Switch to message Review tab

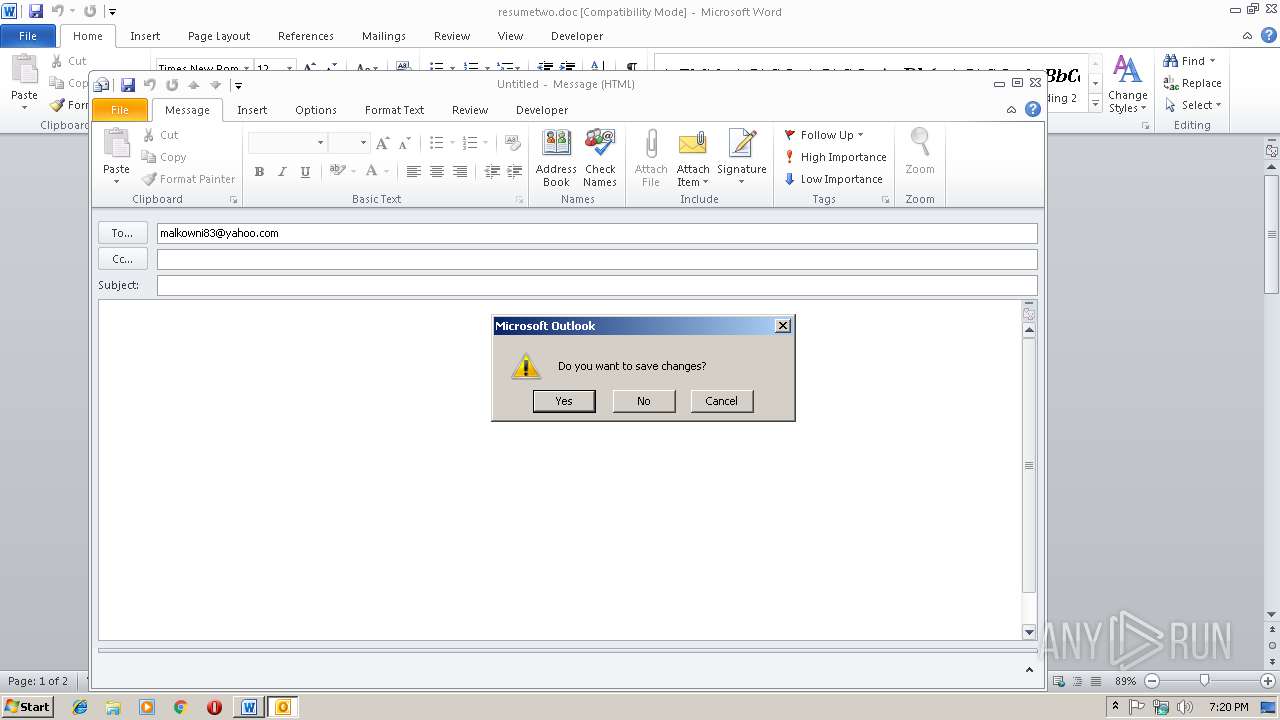tap(470, 110)
